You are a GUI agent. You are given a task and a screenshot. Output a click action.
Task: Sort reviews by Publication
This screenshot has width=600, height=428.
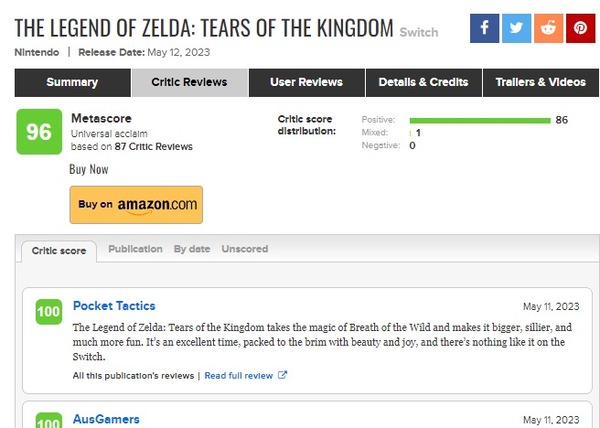click(135, 249)
